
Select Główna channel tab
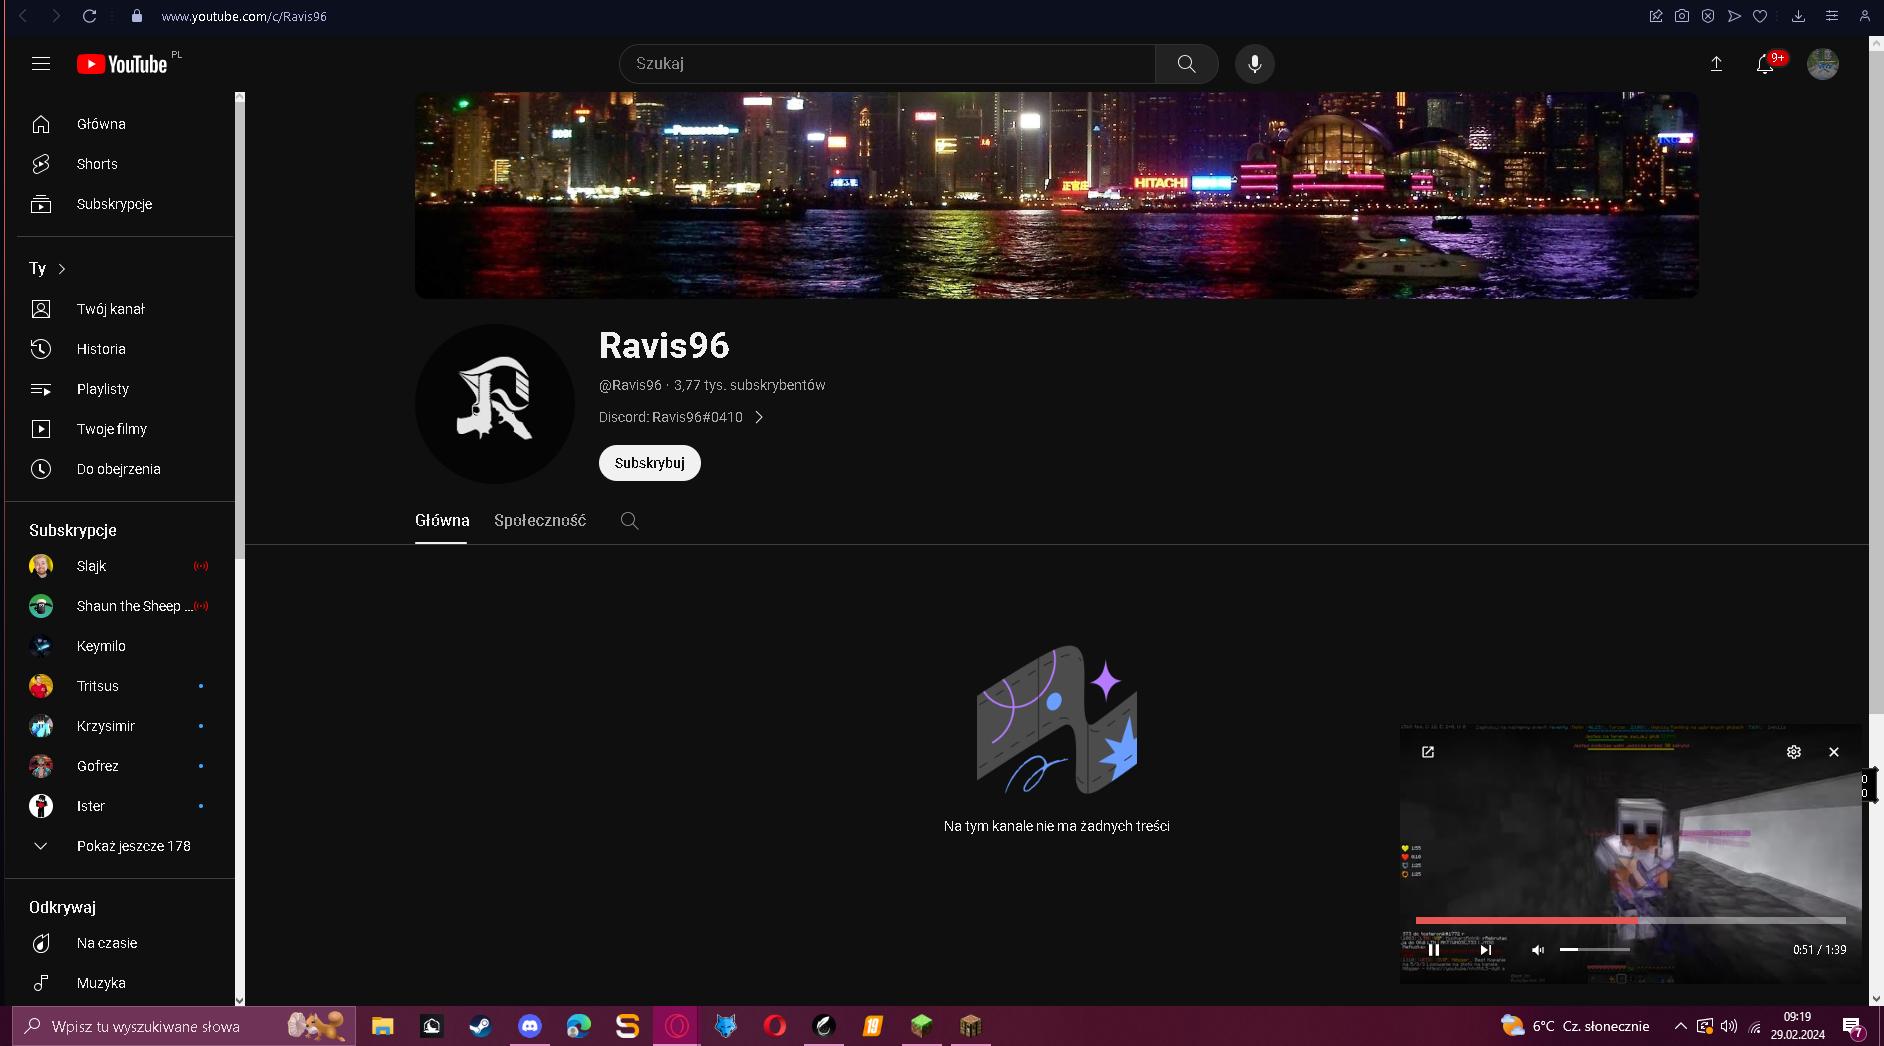[442, 521]
